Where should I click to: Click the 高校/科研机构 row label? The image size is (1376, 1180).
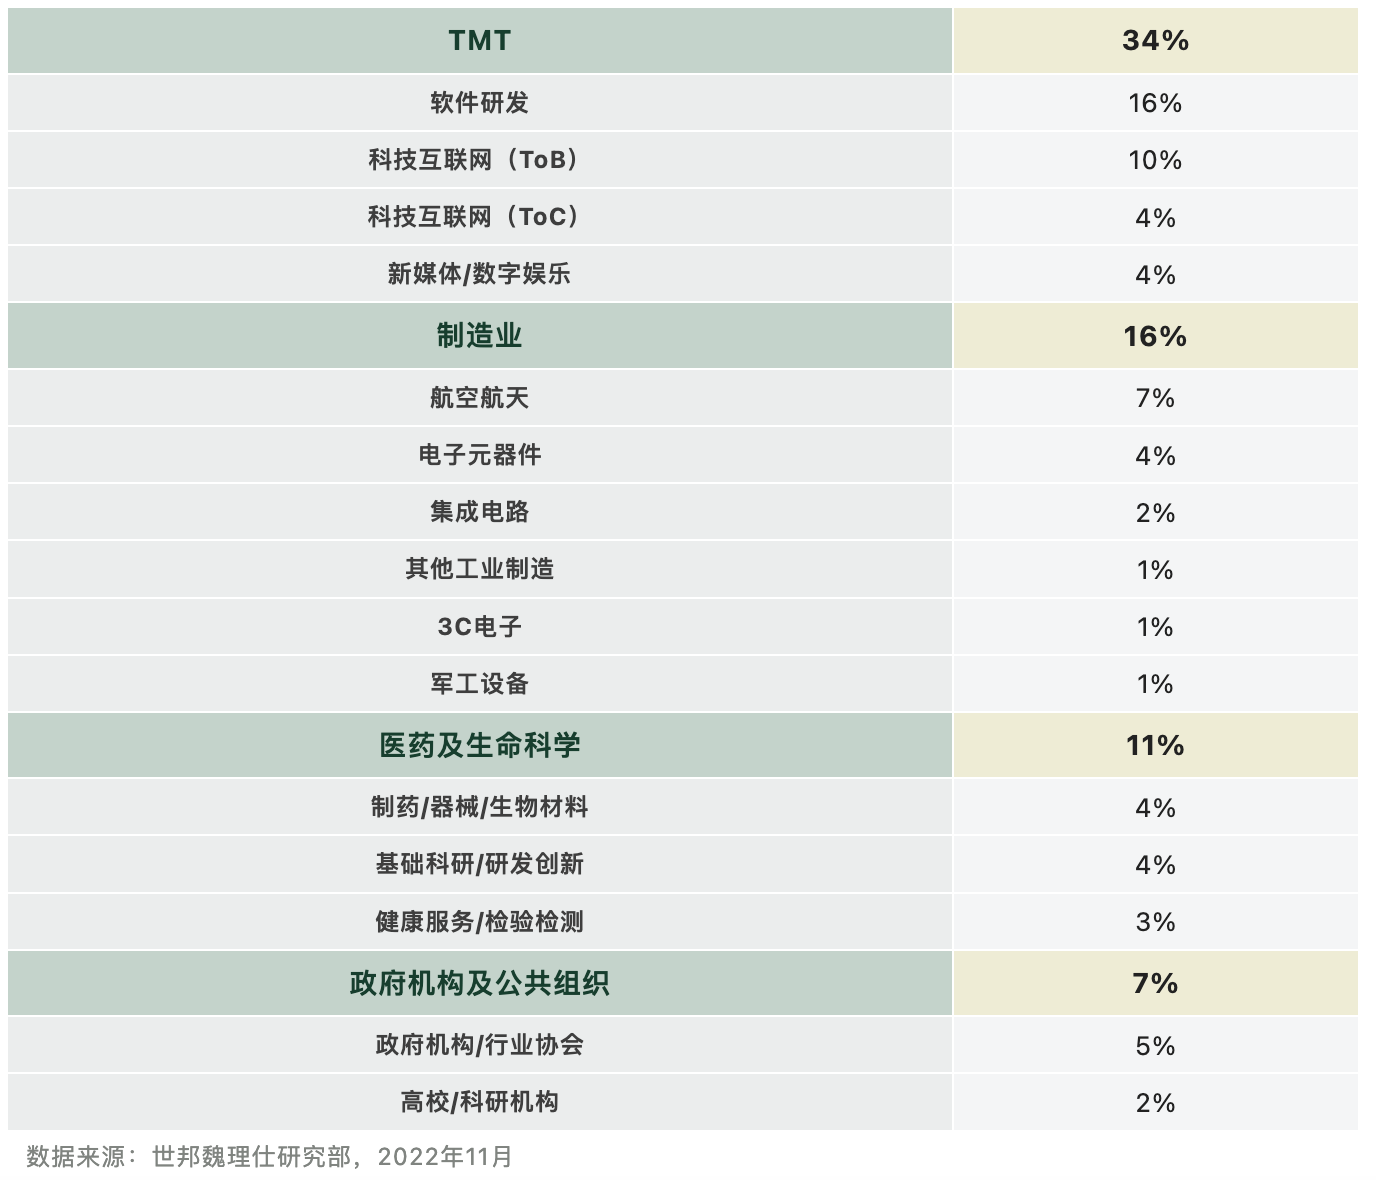[479, 1102]
